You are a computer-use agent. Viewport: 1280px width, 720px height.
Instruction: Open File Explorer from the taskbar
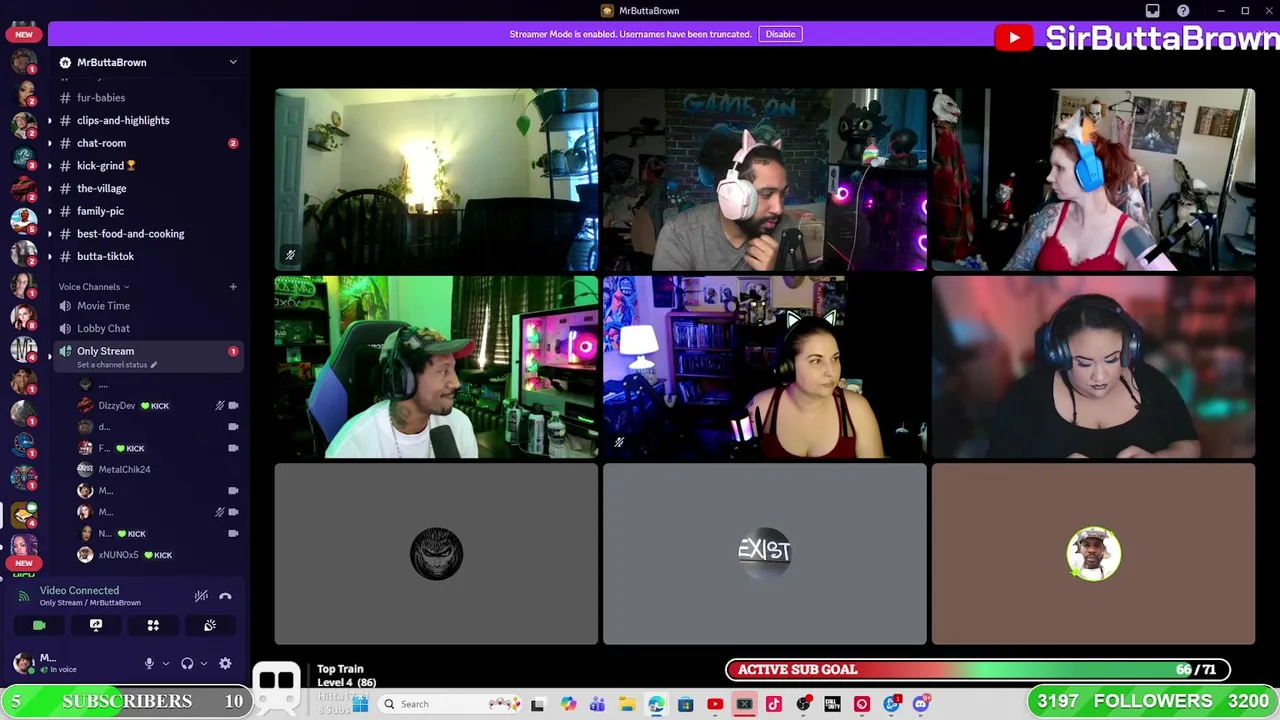coord(627,704)
